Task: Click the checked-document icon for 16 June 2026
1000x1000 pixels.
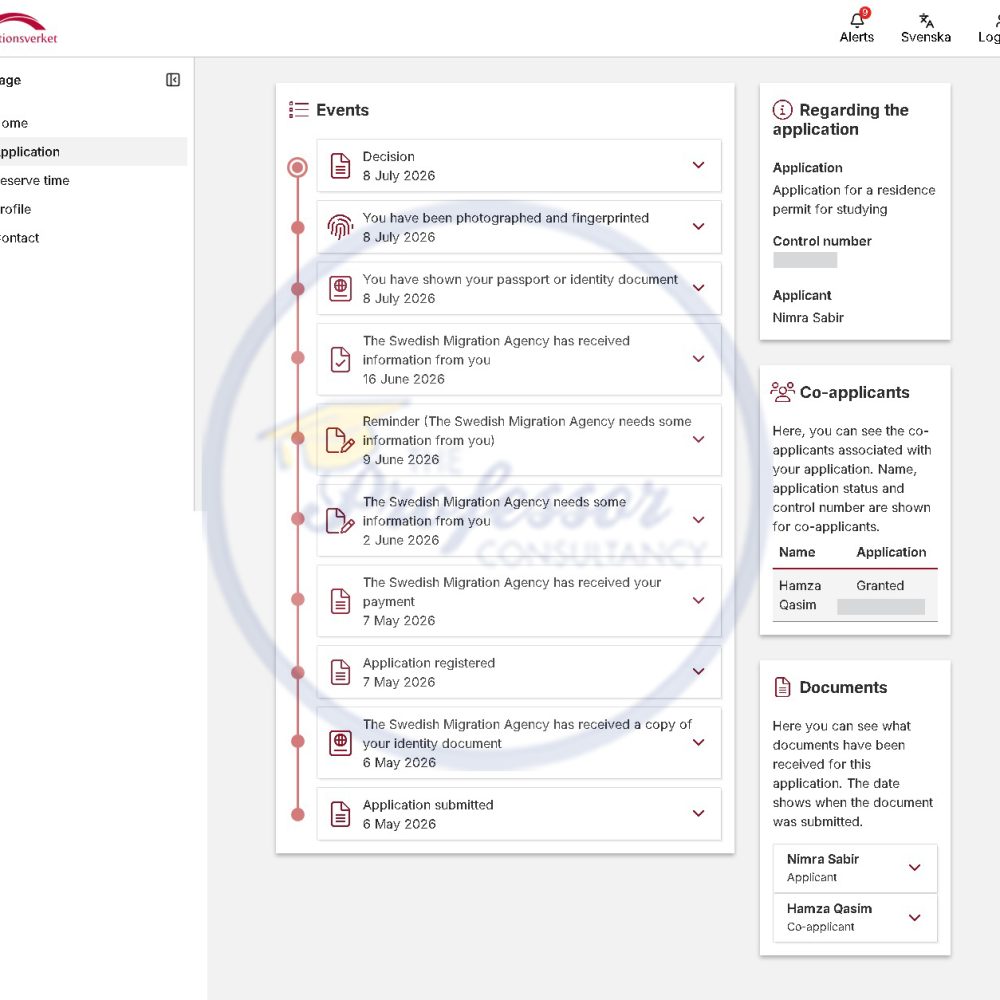Action: [341, 360]
